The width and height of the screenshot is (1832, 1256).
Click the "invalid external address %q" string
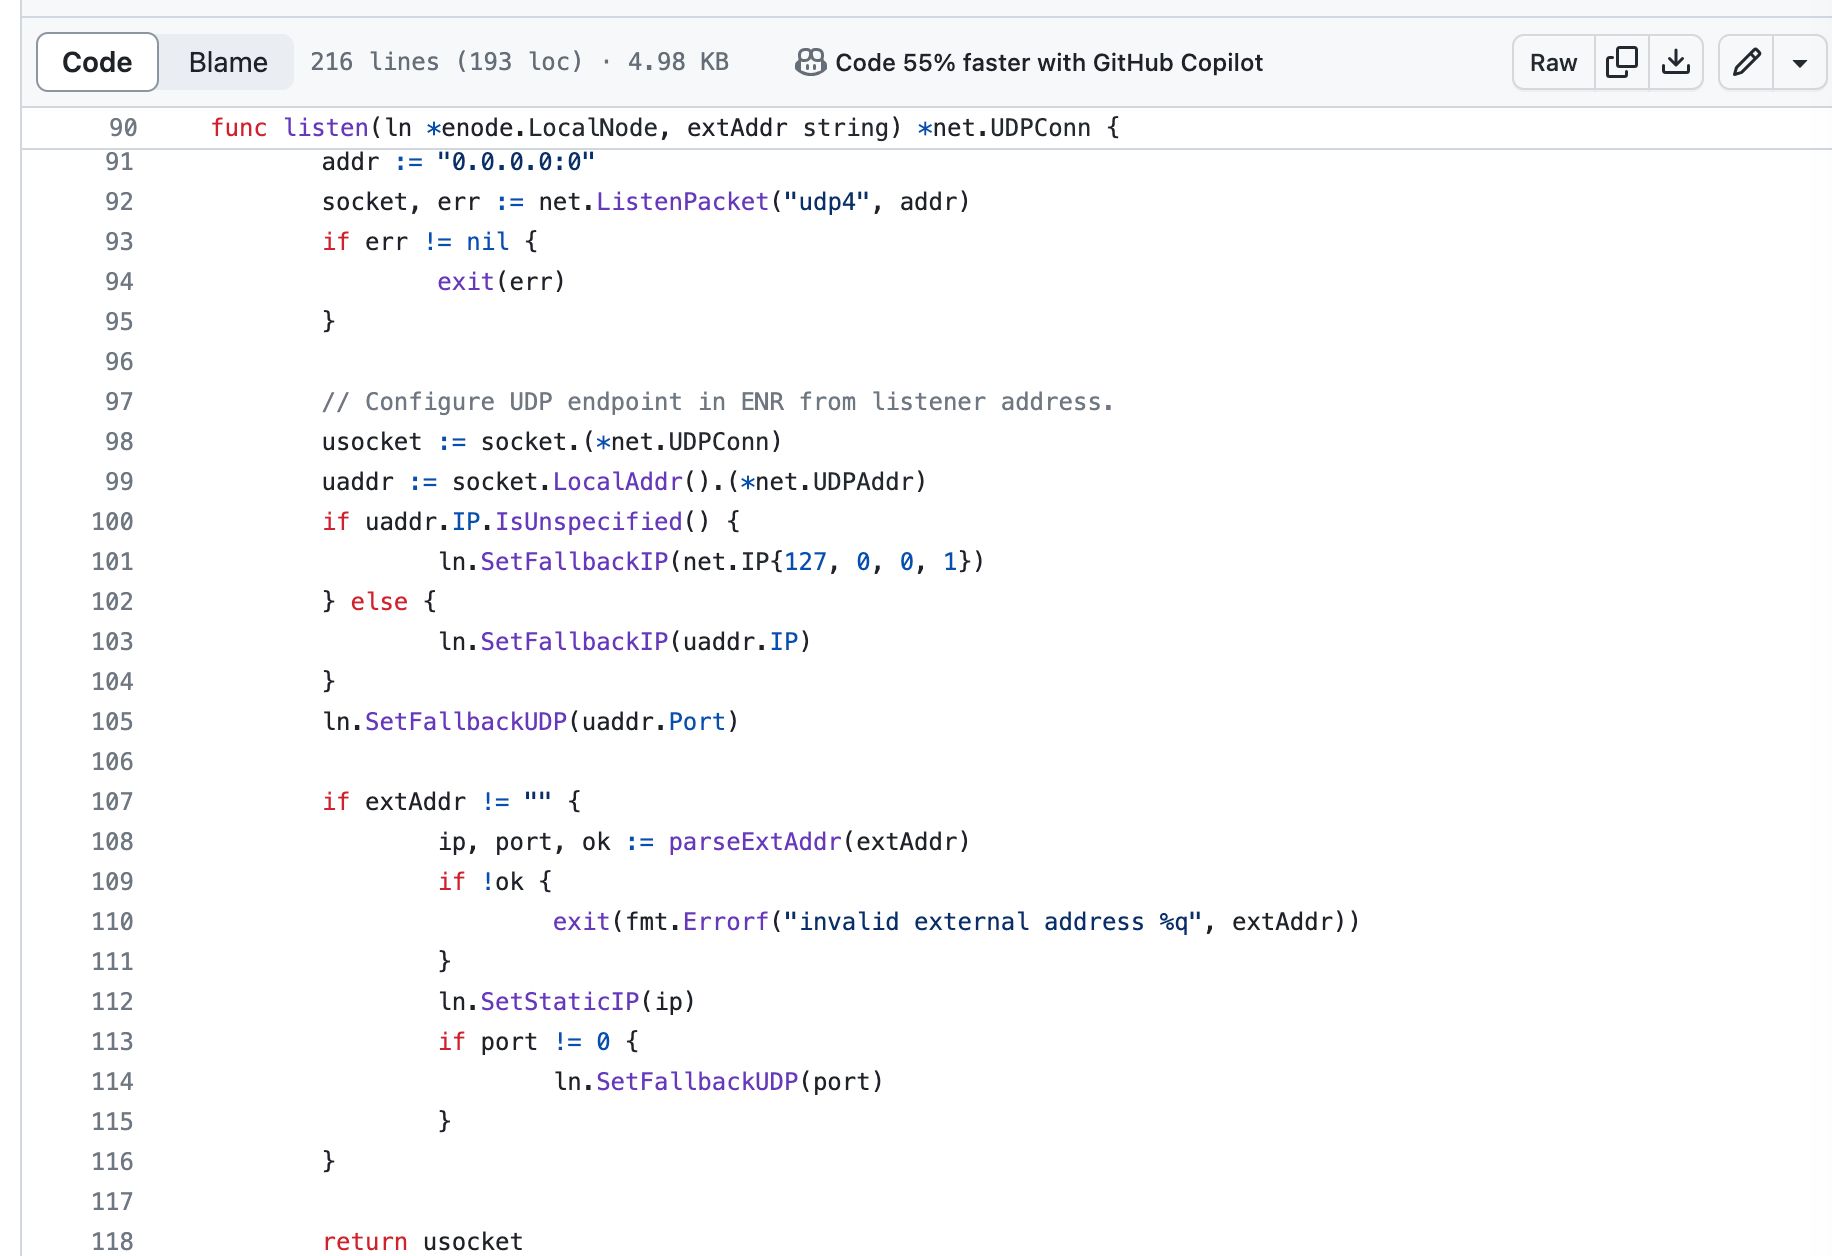click(992, 922)
